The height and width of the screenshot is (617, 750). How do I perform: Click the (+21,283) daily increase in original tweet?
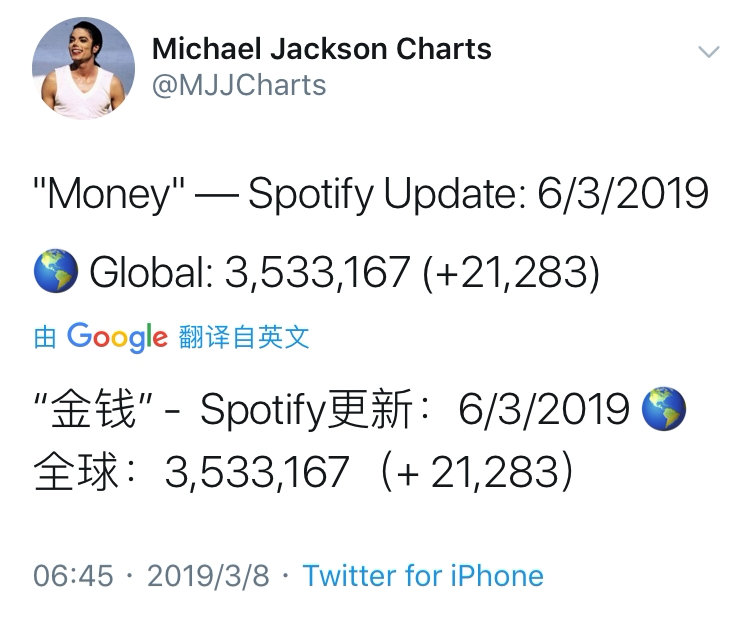[511, 272]
